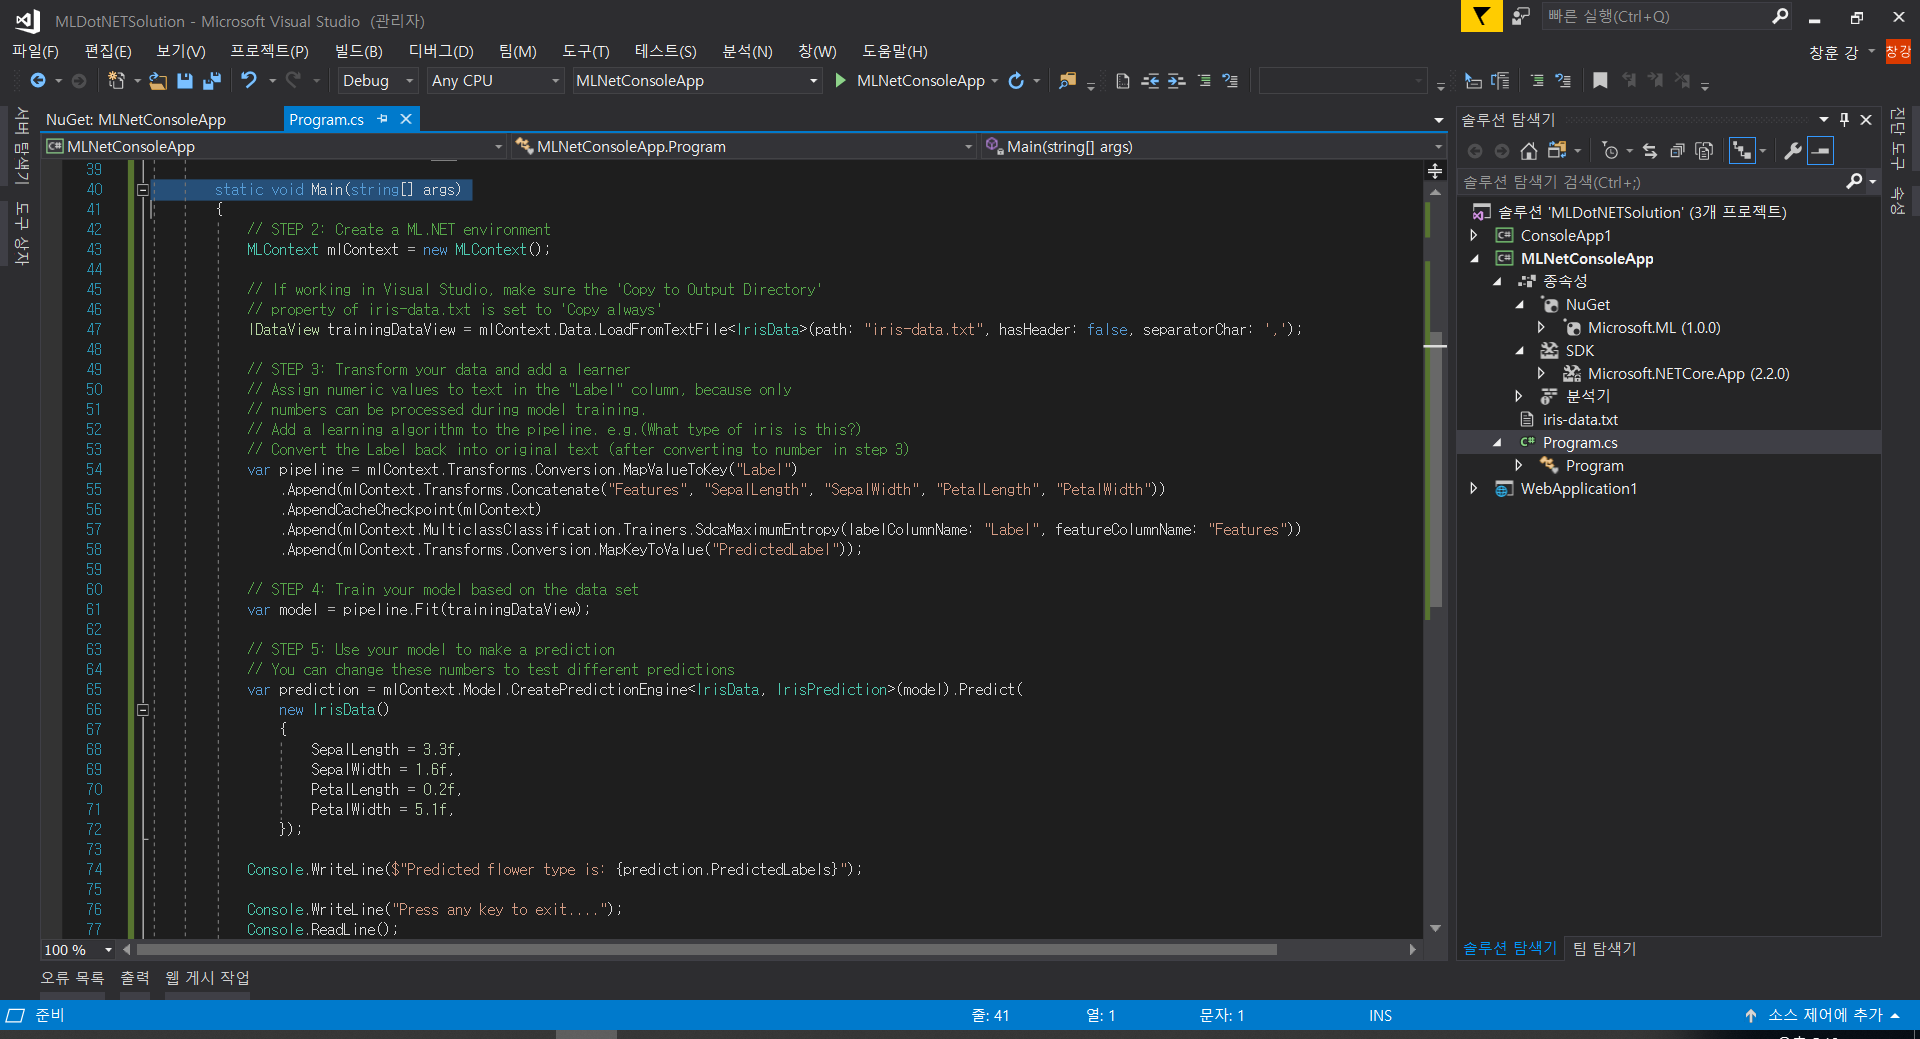Open the Debug configuration dropdown

tap(377, 81)
